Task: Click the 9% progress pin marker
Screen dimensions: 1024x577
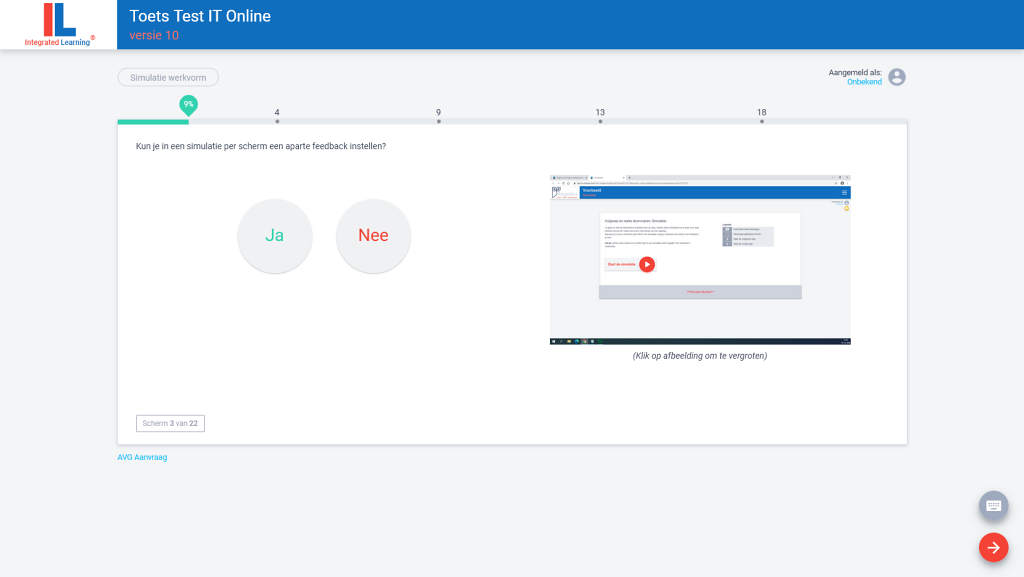Action: pos(188,104)
